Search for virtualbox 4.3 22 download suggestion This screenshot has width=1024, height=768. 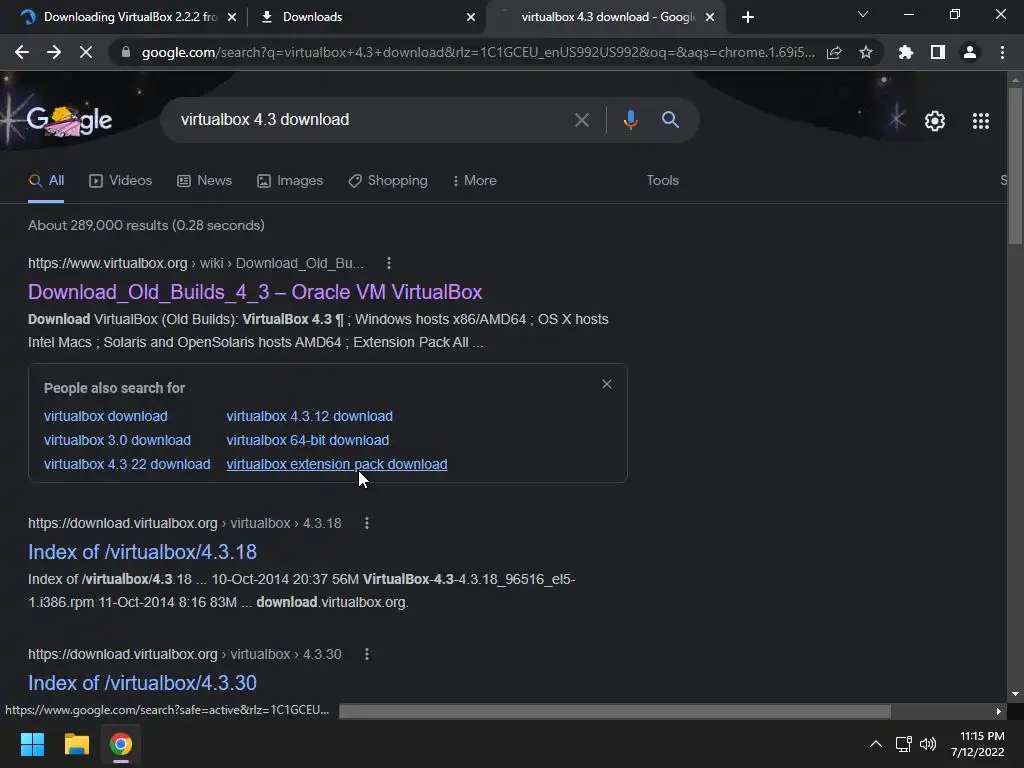pyautogui.click(x=127, y=464)
